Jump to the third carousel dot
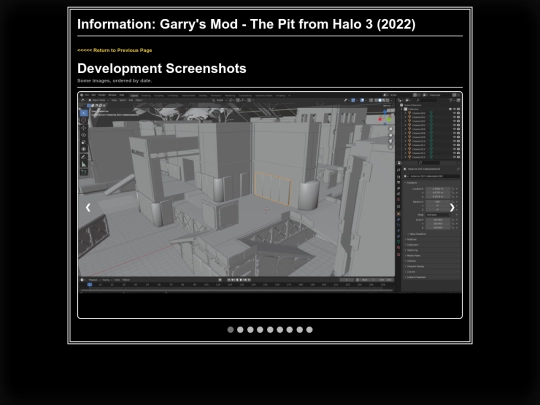Screen dimensions: 540x405 pos(250,330)
